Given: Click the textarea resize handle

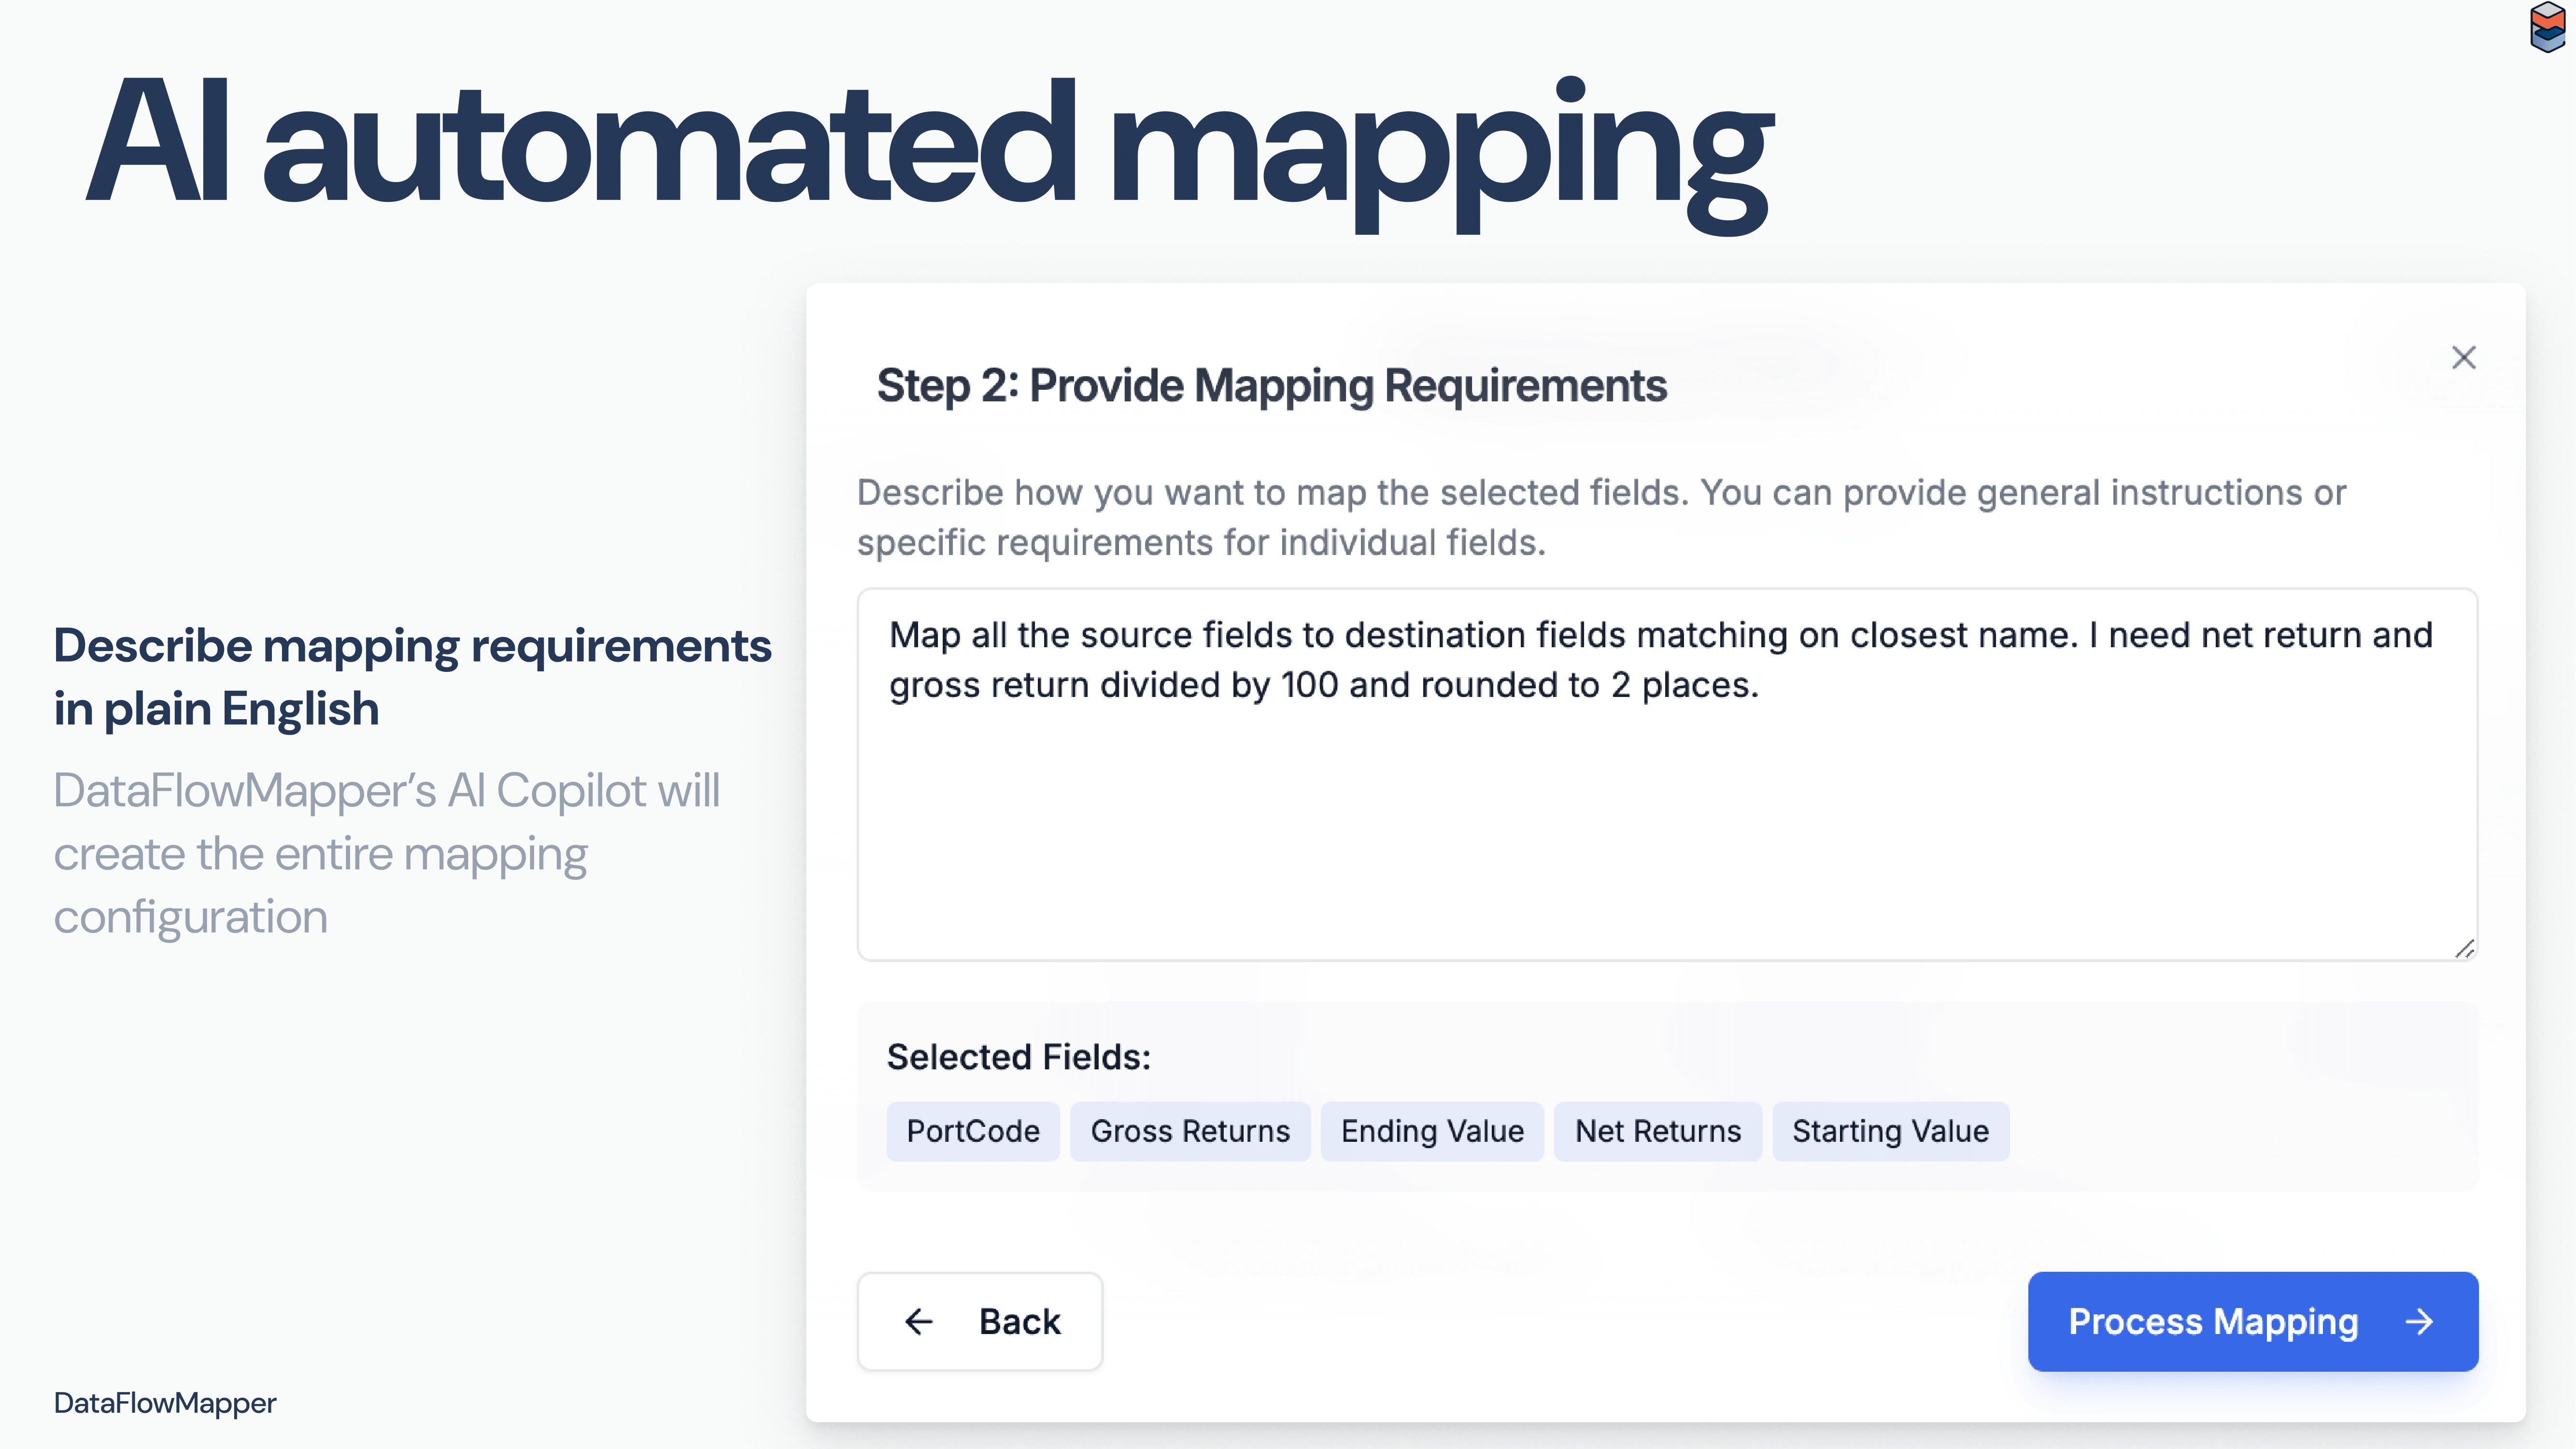Looking at the screenshot, I should pos(2464,948).
